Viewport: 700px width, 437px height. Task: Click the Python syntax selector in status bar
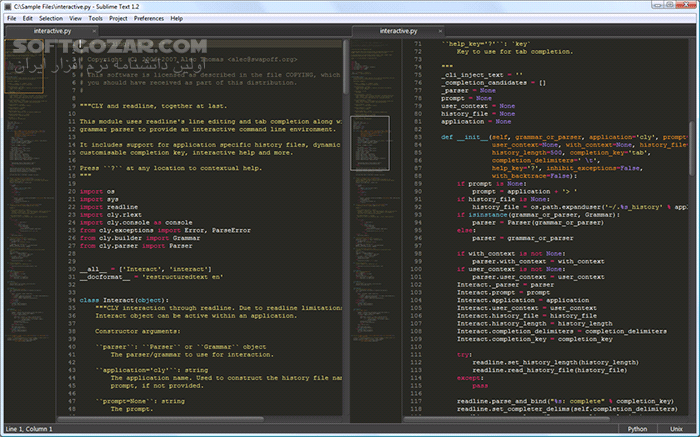pyautogui.click(x=637, y=429)
